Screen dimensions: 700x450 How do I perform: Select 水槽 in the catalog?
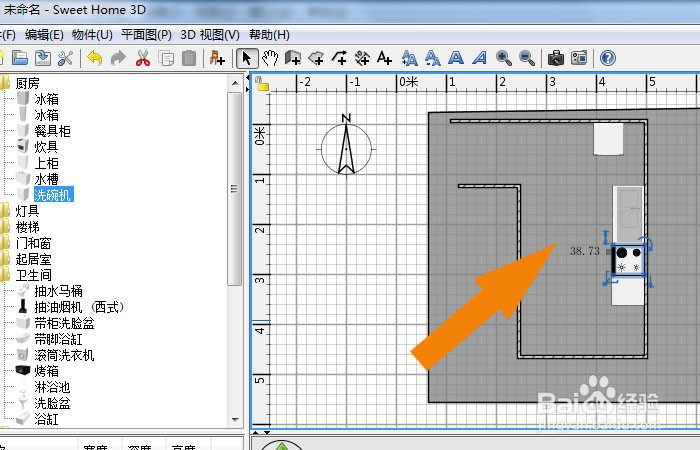pyautogui.click(x=46, y=179)
